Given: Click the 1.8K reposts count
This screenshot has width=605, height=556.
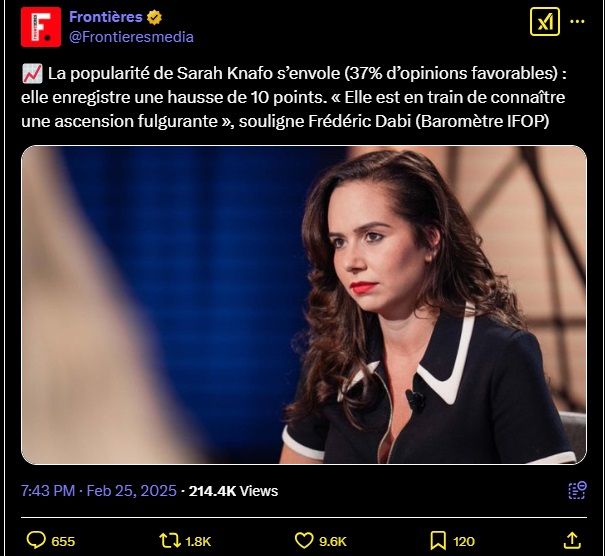Looking at the screenshot, I should pos(198,541).
